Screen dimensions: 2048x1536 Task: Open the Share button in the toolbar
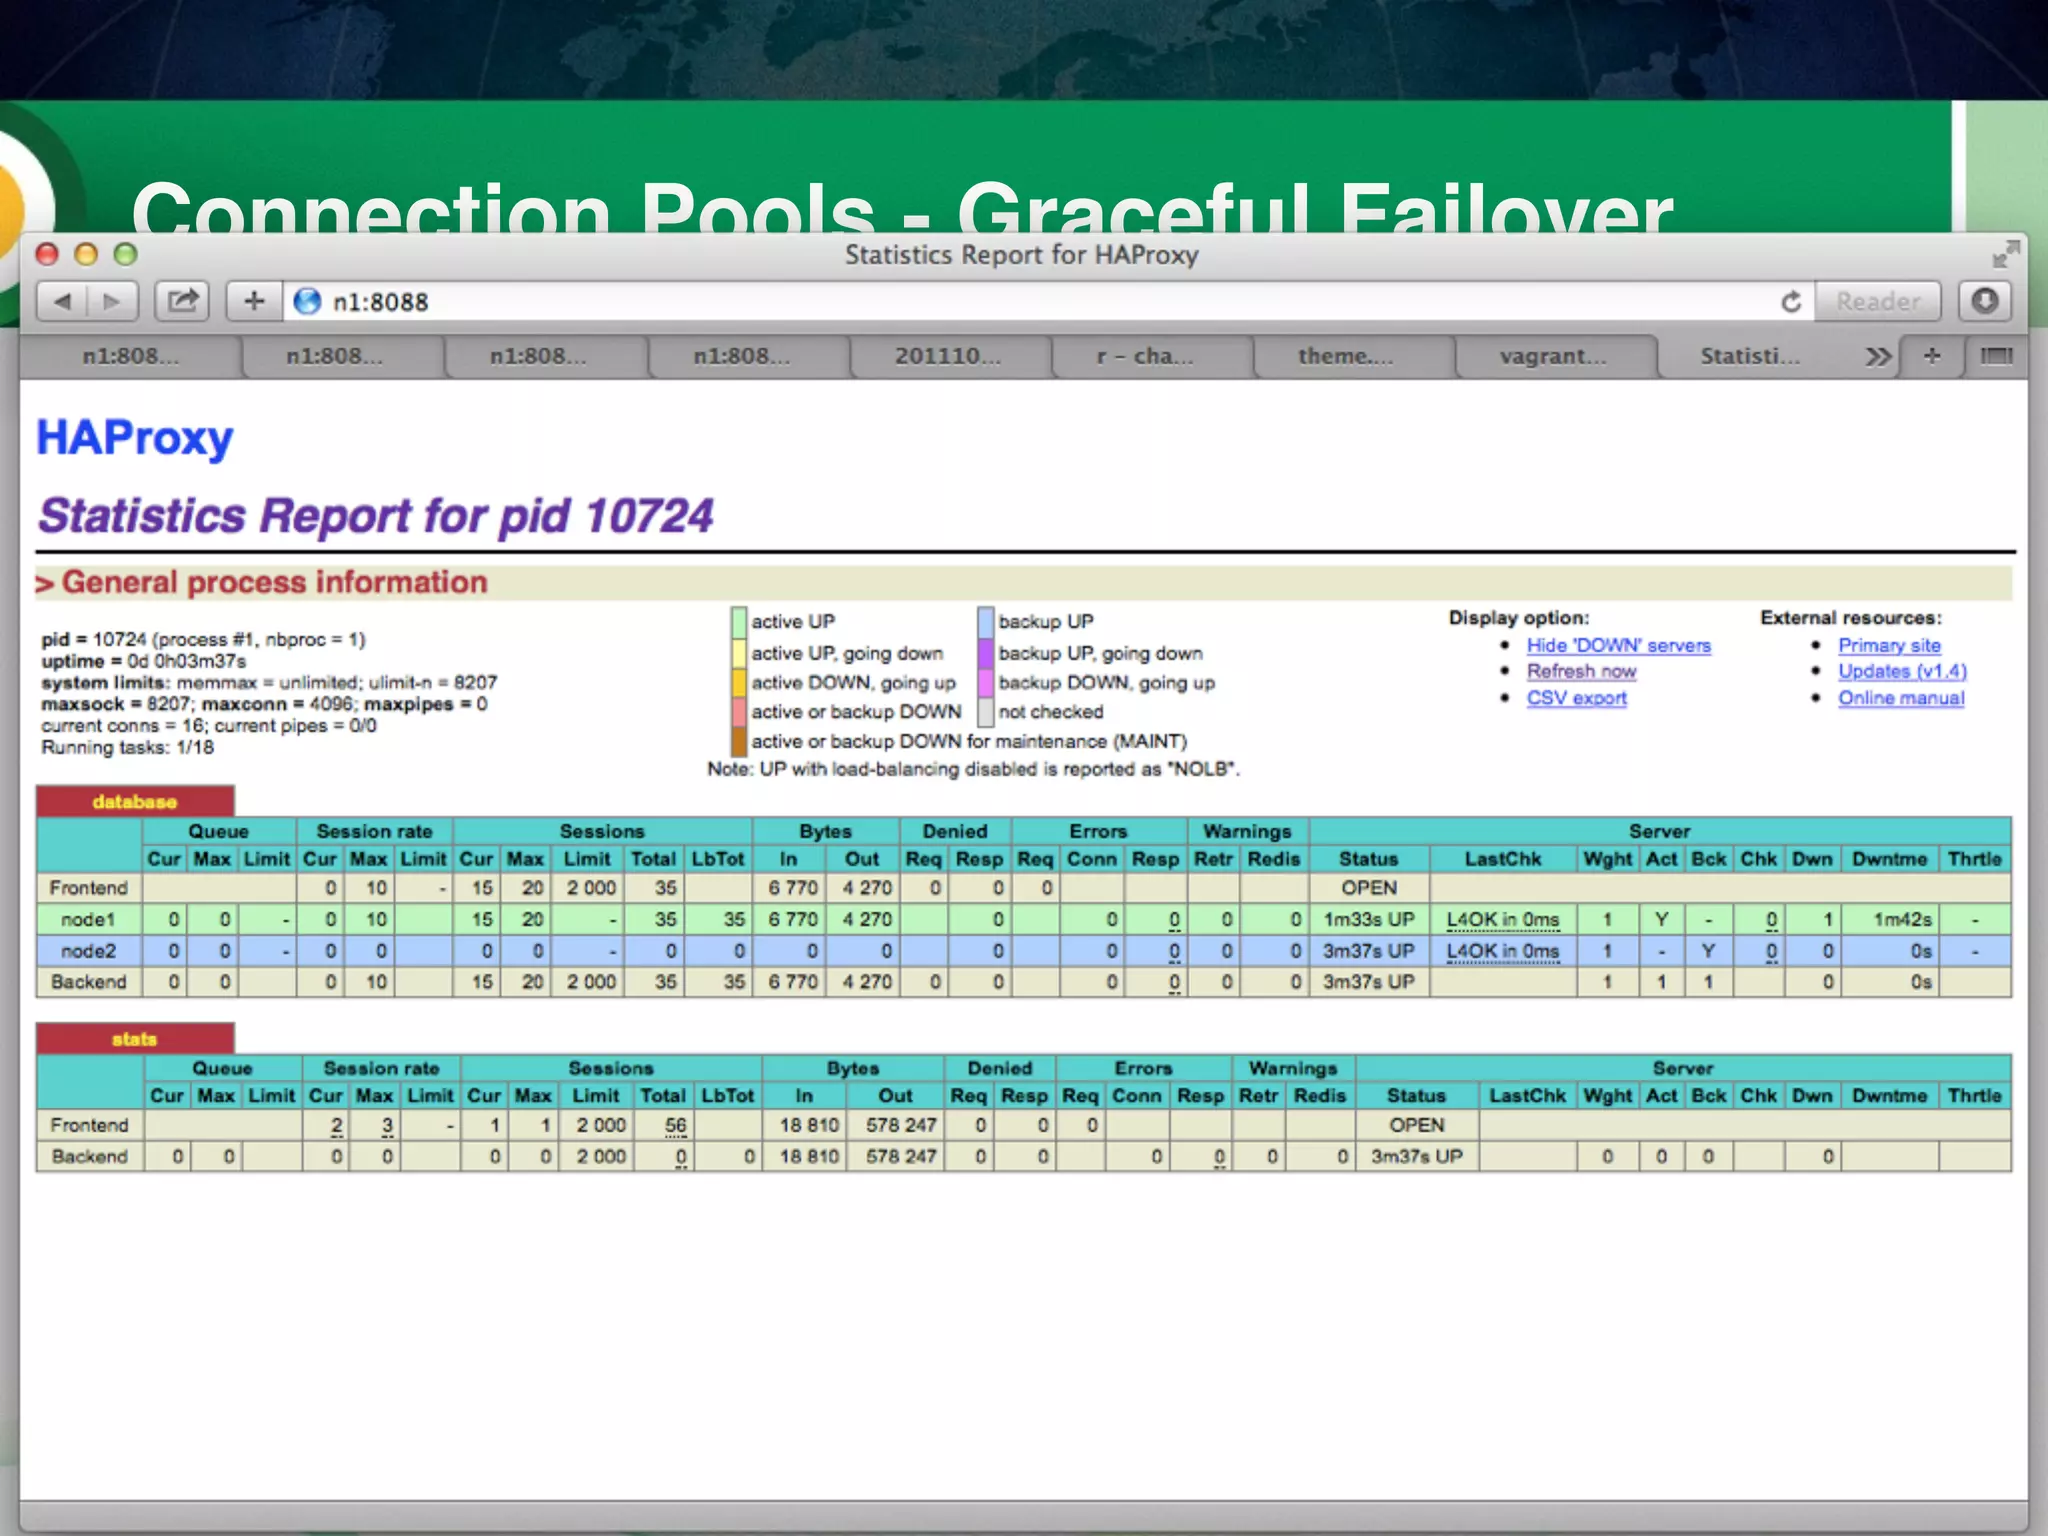click(x=182, y=301)
